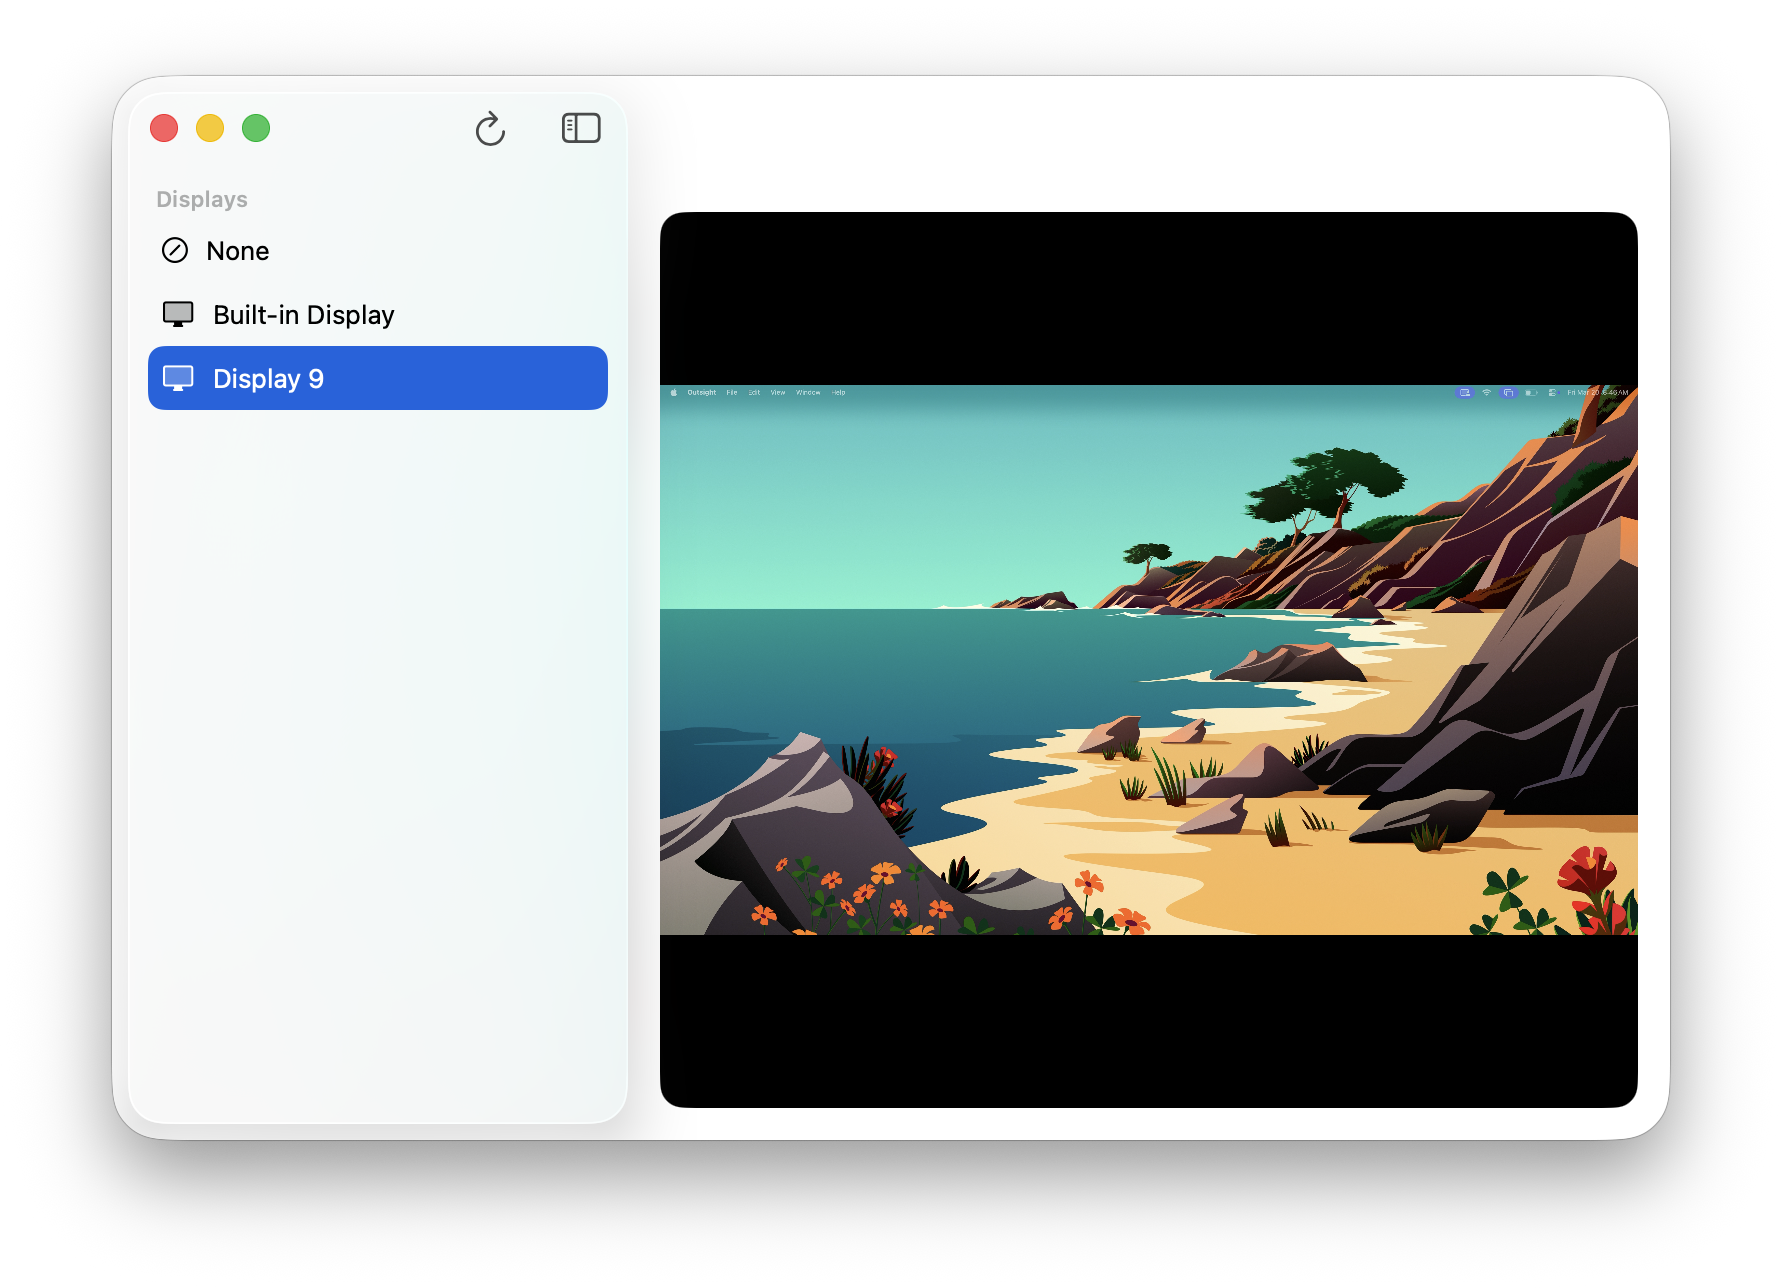Open the Window menu in the mirrored display

[x=810, y=393]
